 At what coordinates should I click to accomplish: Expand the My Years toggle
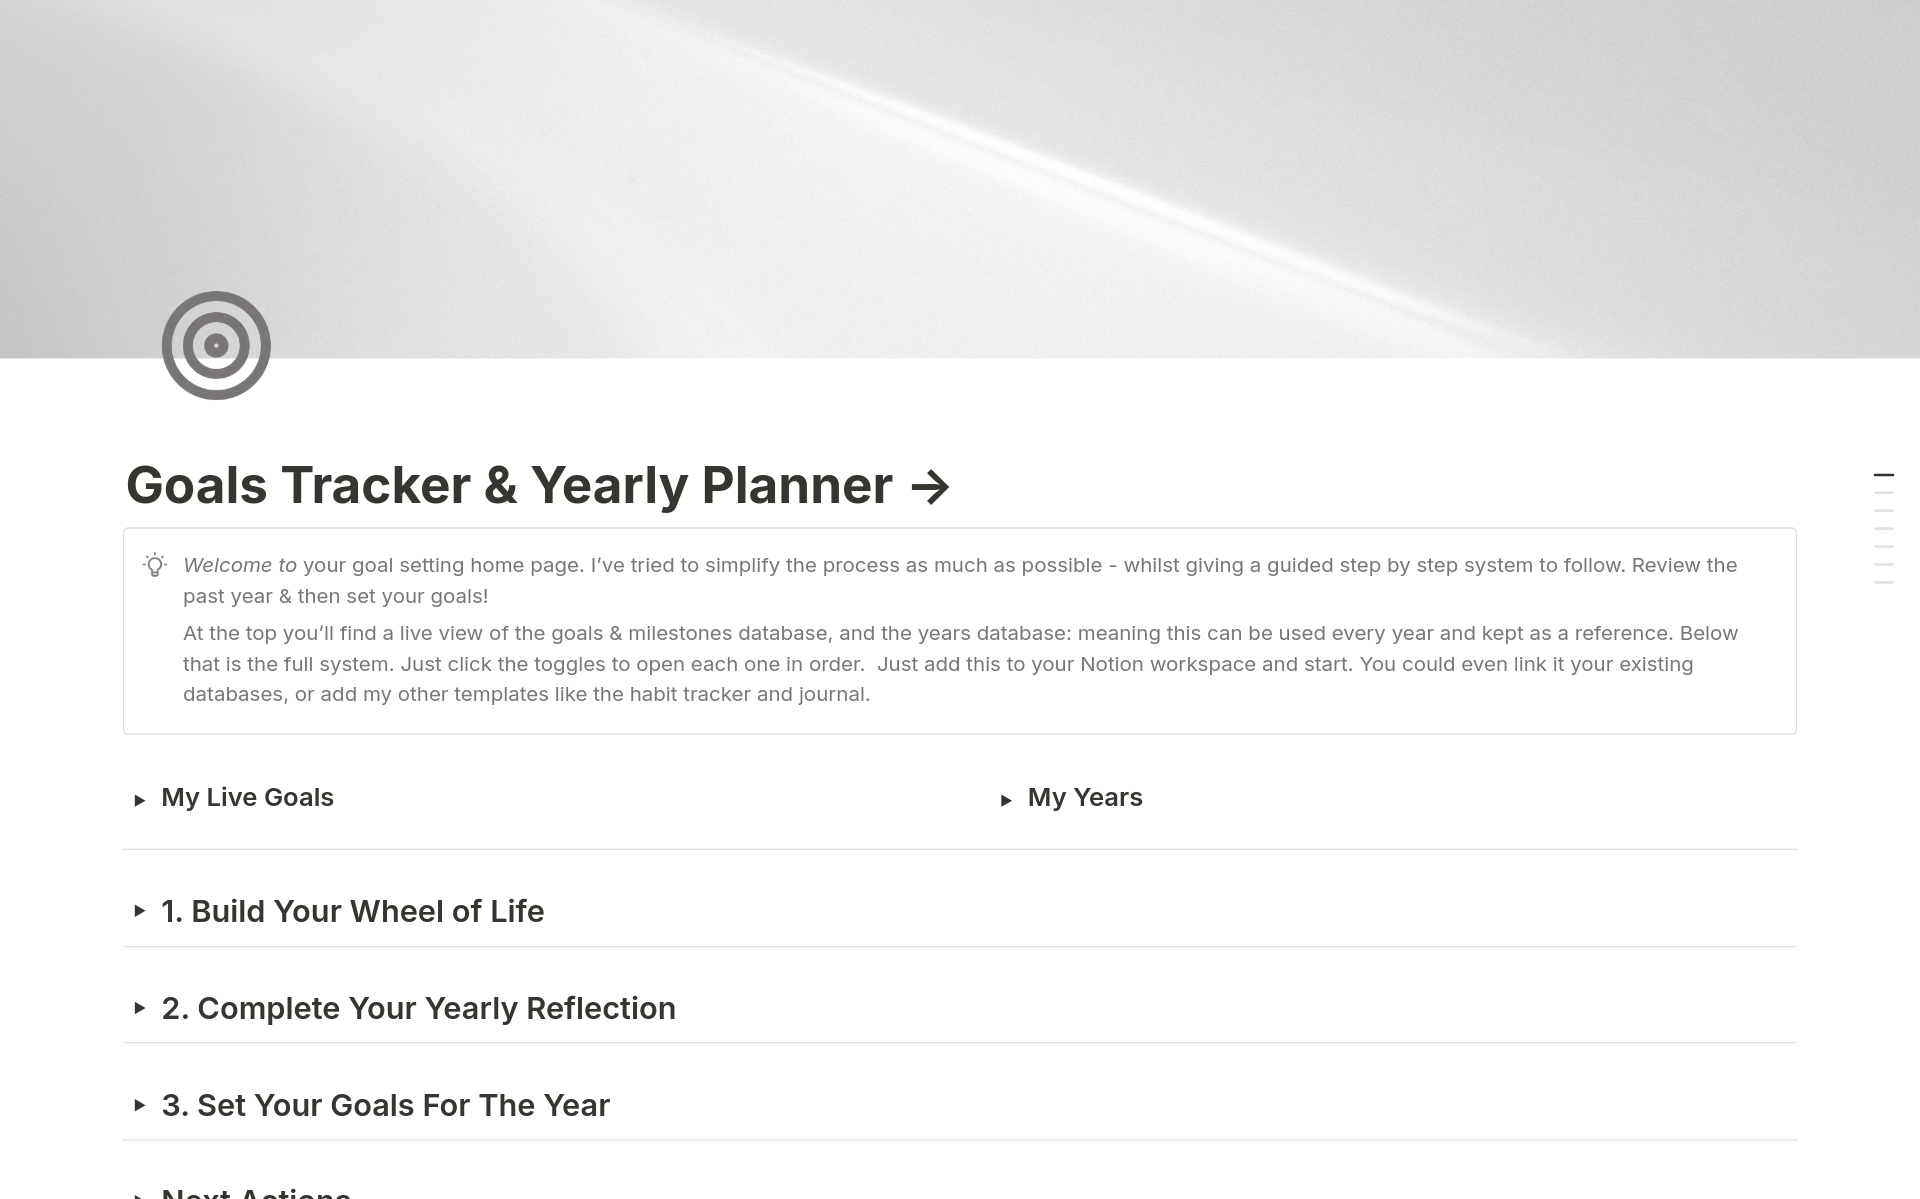1008,800
